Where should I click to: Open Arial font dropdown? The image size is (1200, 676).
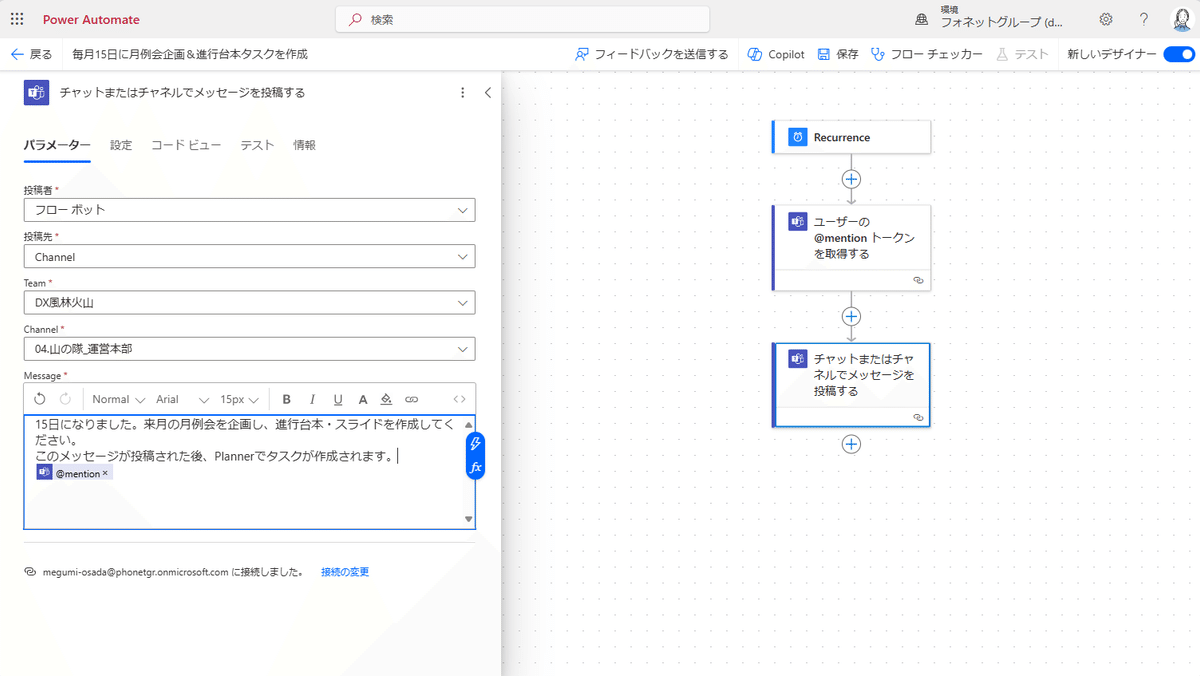[x=182, y=399]
